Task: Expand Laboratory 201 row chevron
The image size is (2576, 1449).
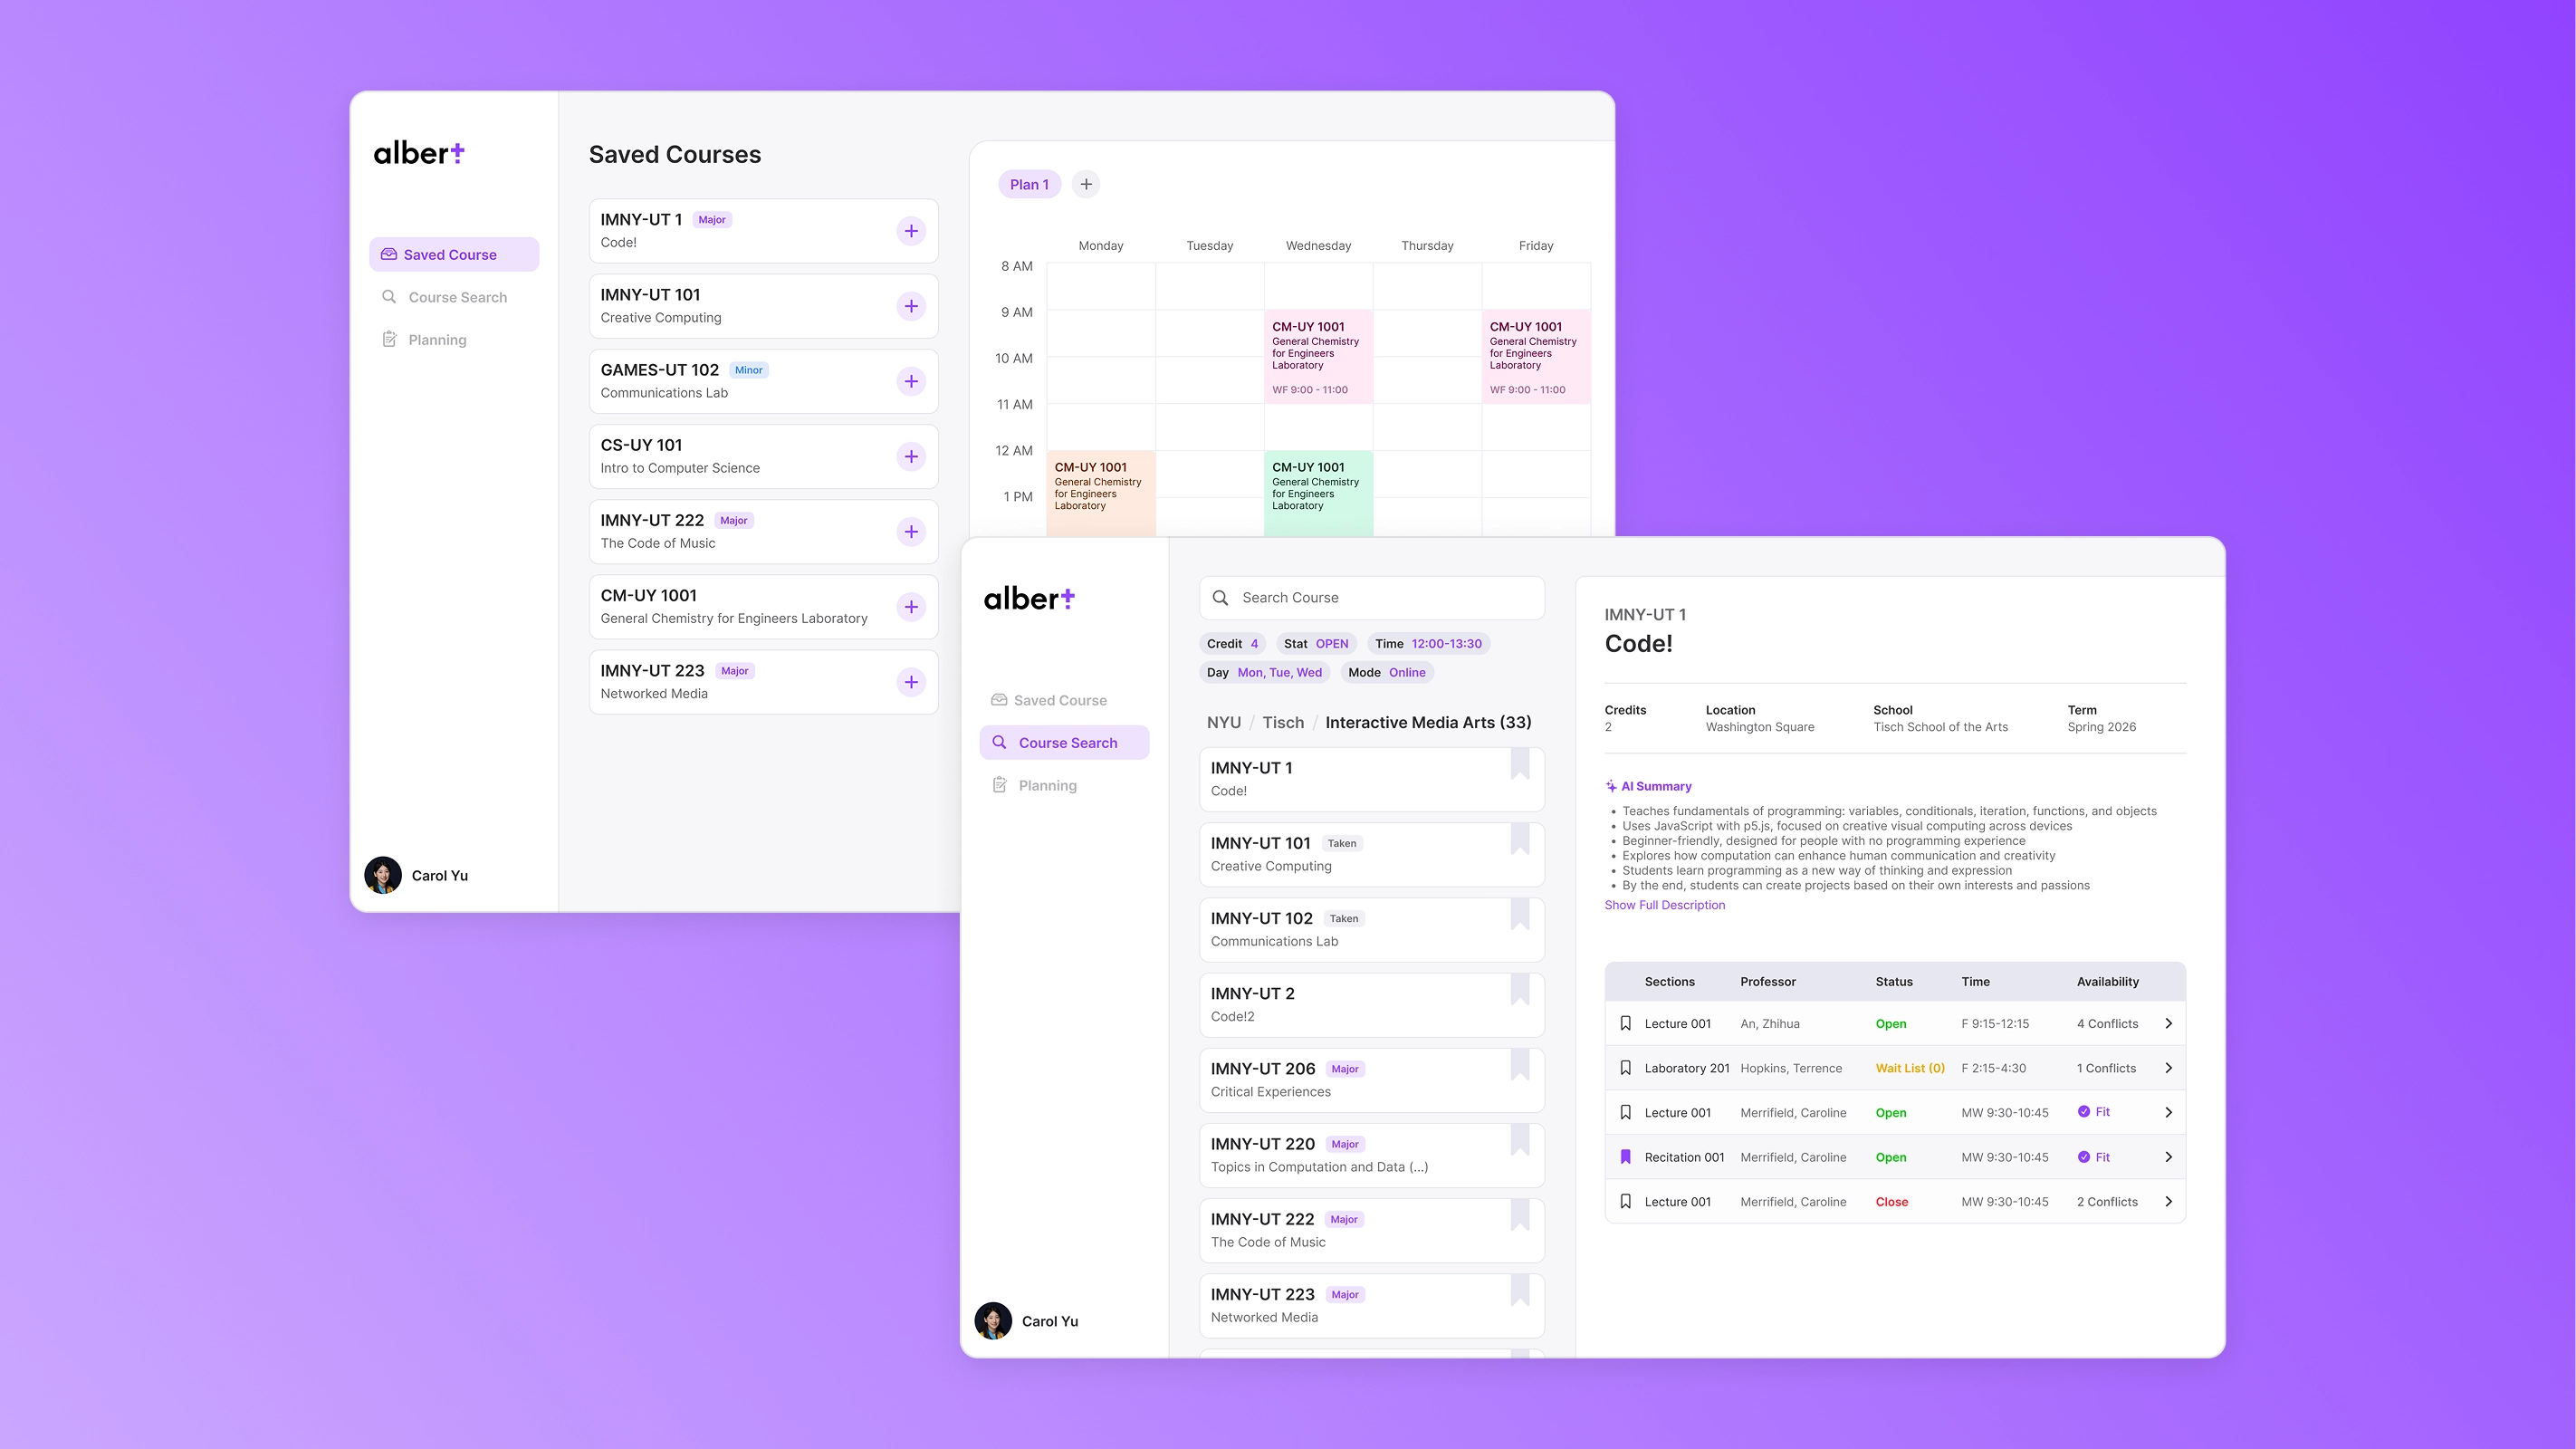Action: tap(2168, 1068)
